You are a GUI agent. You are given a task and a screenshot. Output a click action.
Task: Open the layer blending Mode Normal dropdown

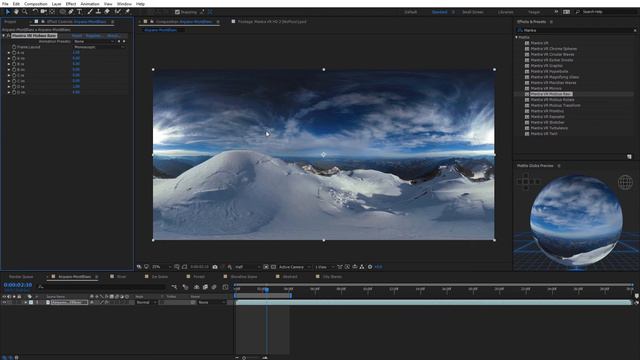tap(146, 302)
